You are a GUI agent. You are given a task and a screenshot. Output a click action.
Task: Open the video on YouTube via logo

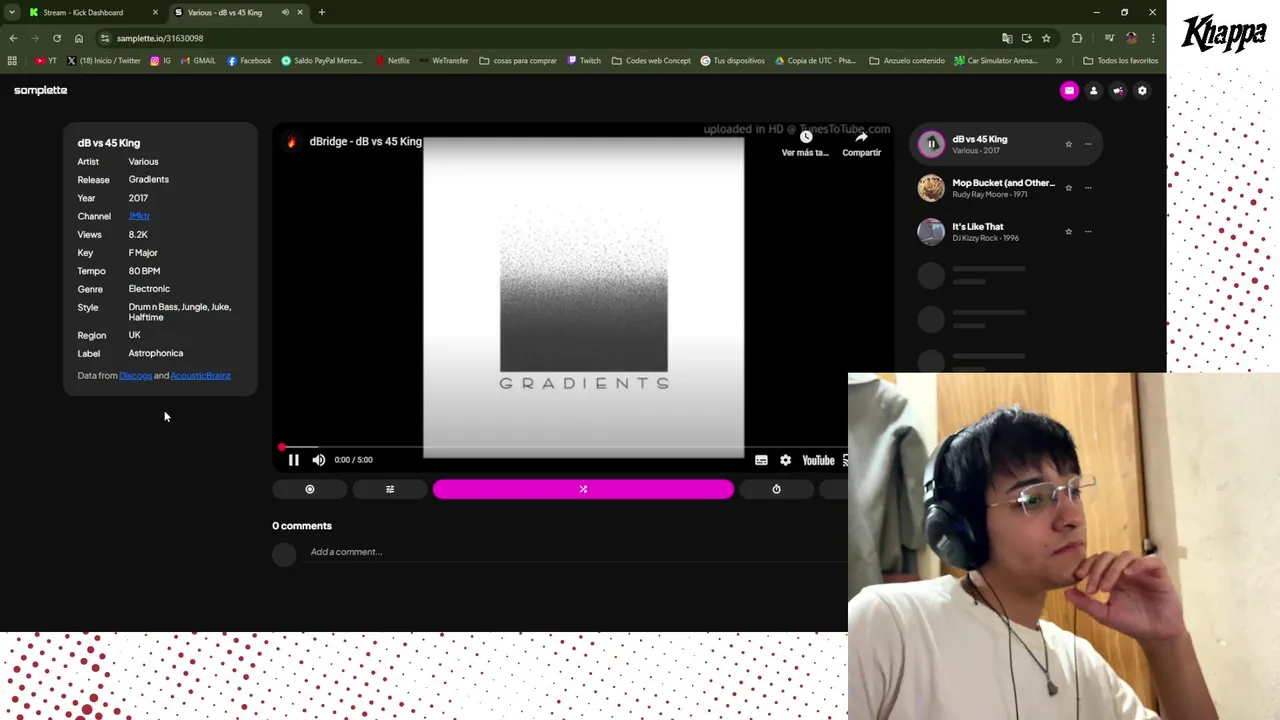coord(818,460)
